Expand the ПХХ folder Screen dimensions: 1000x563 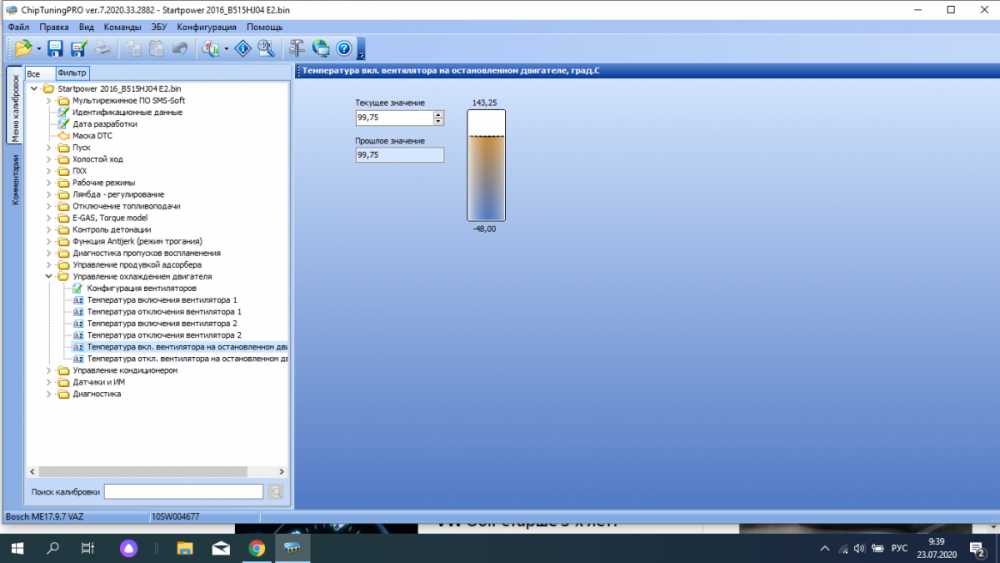click(x=49, y=171)
